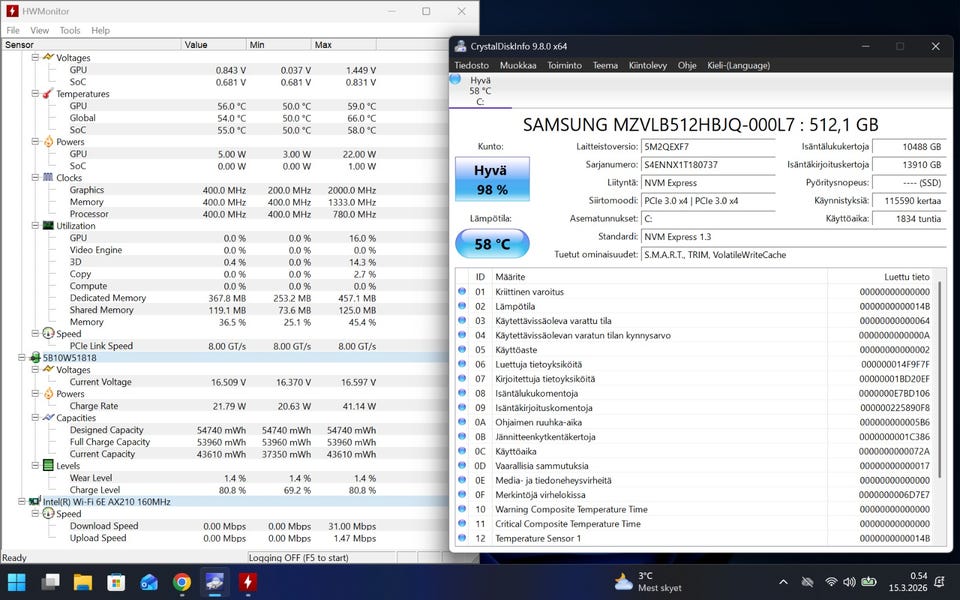The image size is (960, 600).
Task: Click the Capacities graph icon in HWMonitor
Action: click(48, 418)
